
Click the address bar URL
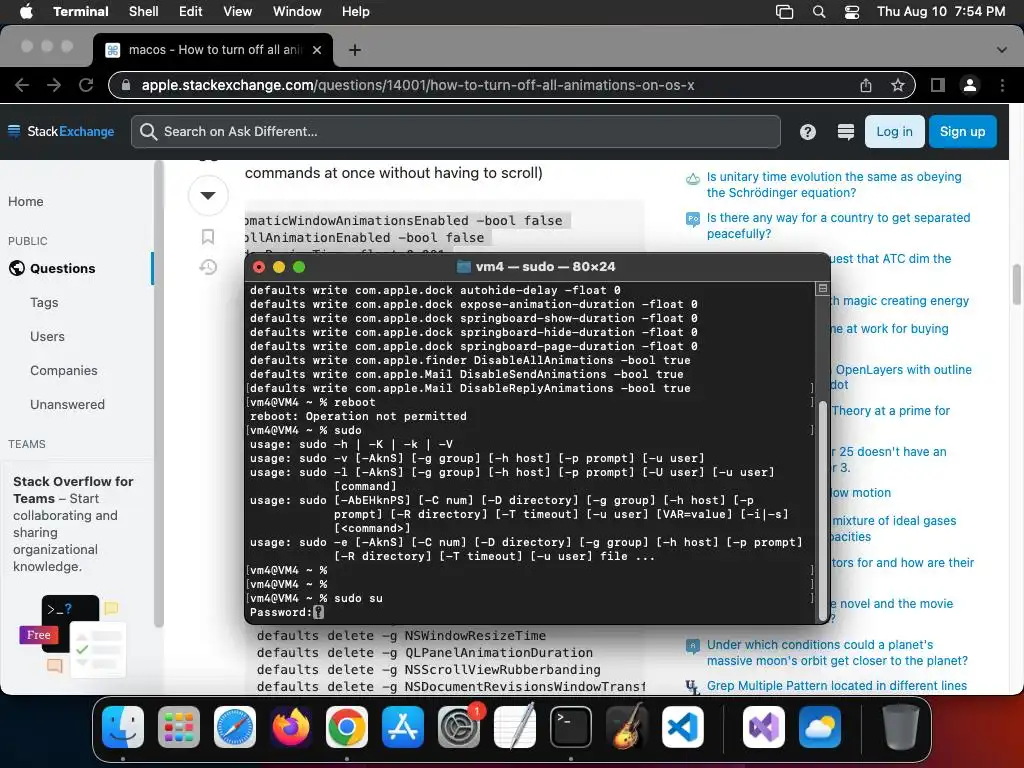point(418,85)
